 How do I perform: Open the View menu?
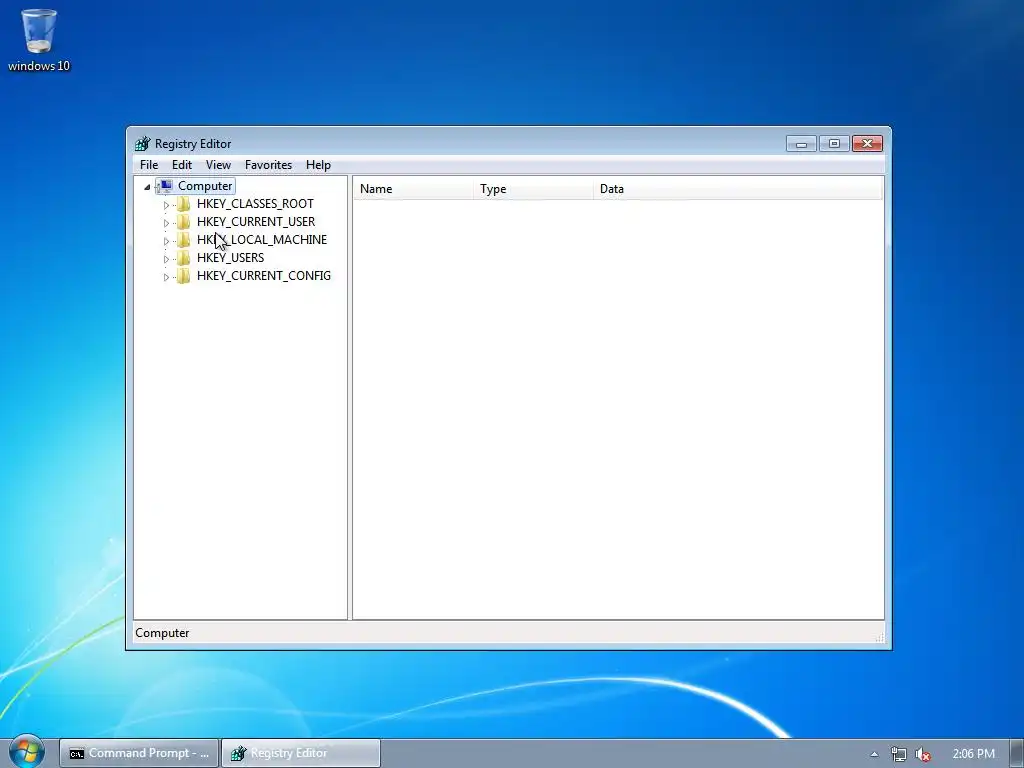click(218, 165)
